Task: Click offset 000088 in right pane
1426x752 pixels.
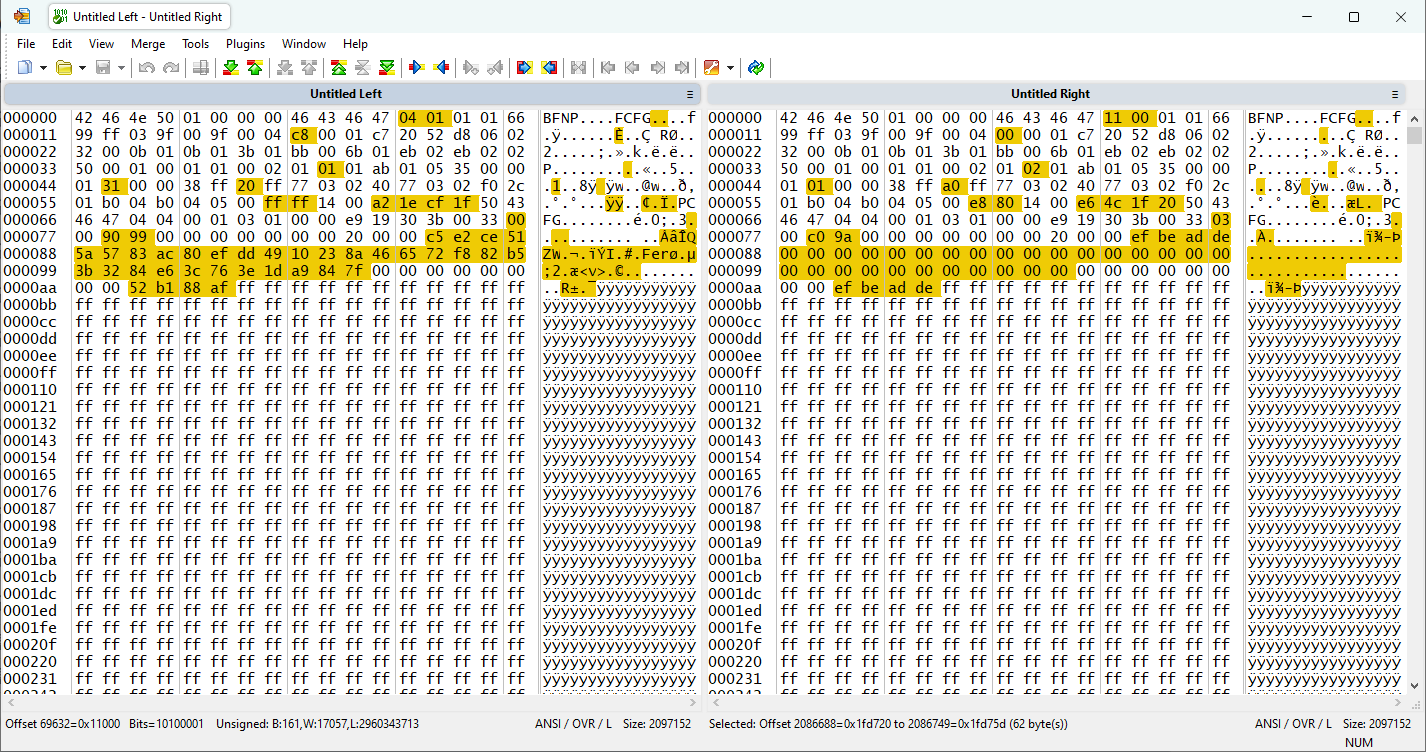Action: click(x=736, y=254)
